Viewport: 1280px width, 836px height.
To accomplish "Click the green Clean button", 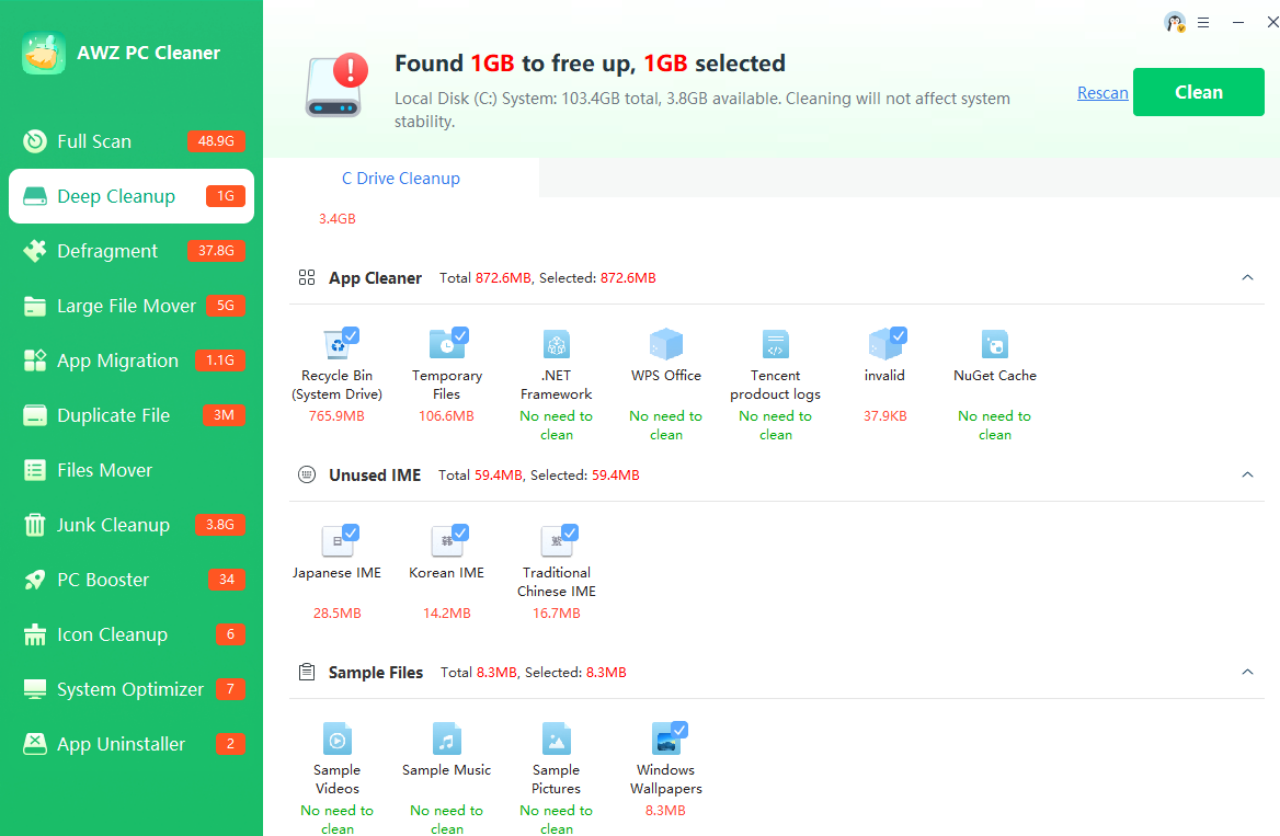I will pos(1199,92).
